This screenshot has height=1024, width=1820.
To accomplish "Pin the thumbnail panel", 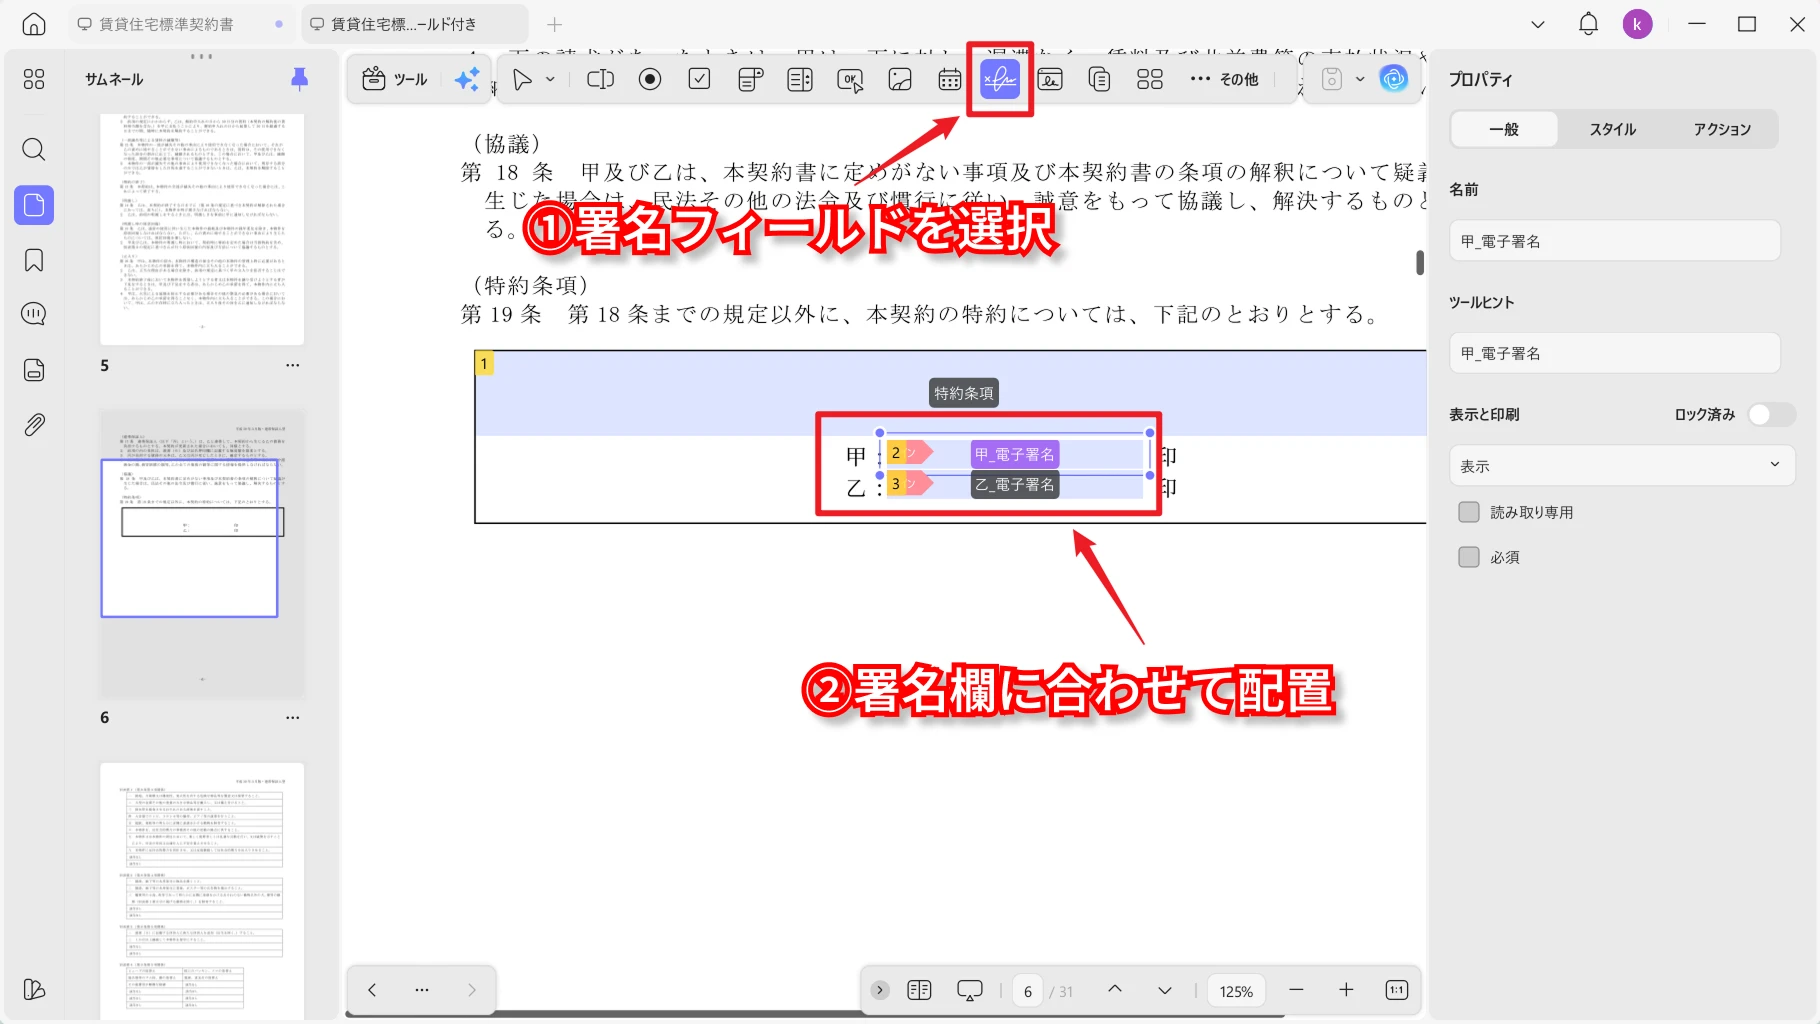I will click(299, 79).
